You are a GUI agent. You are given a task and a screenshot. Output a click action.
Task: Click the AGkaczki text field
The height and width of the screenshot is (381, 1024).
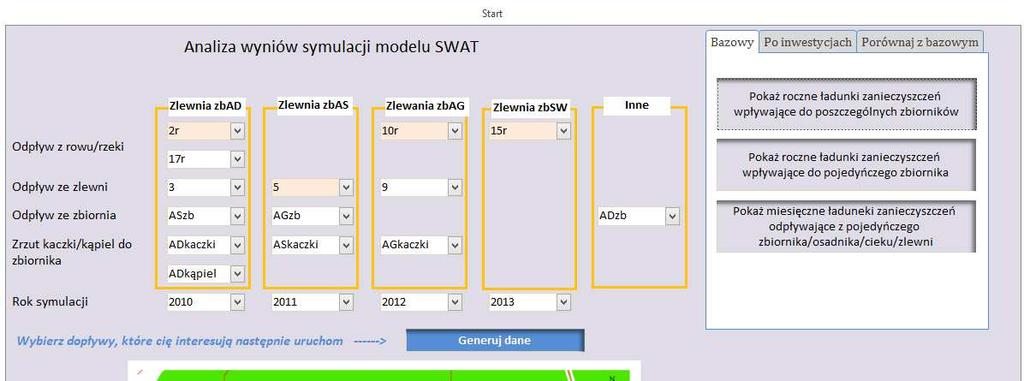tap(414, 245)
